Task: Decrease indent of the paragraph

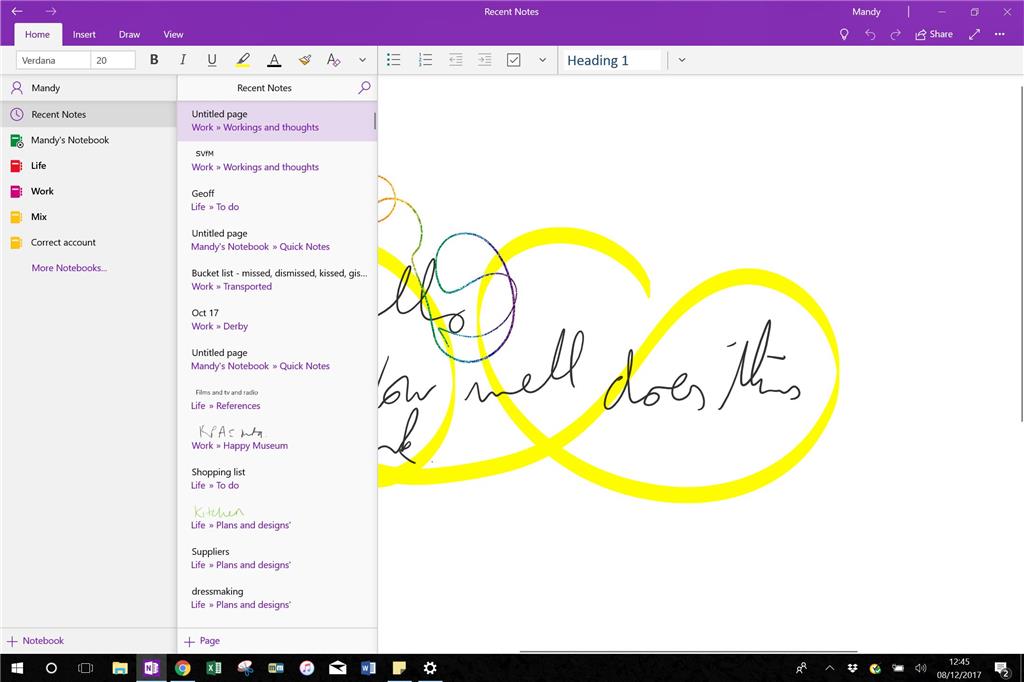Action: [455, 60]
